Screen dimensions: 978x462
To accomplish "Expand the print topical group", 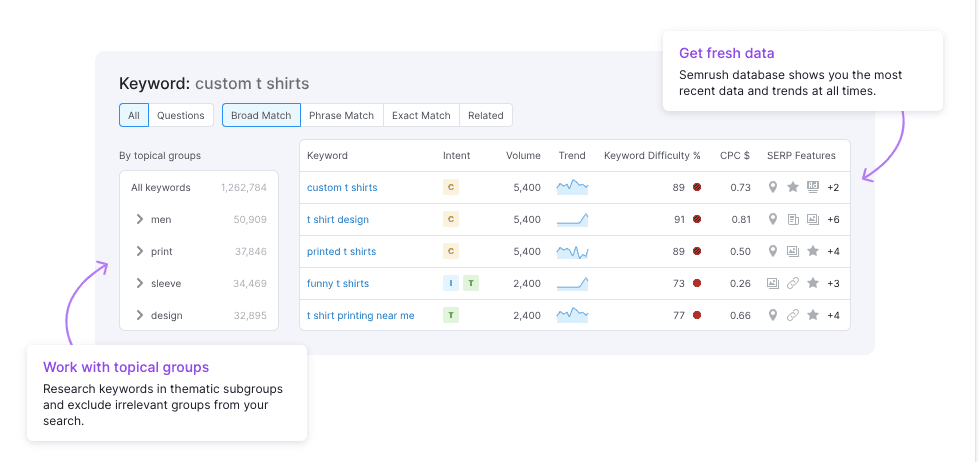I will click(x=140, y=251).
